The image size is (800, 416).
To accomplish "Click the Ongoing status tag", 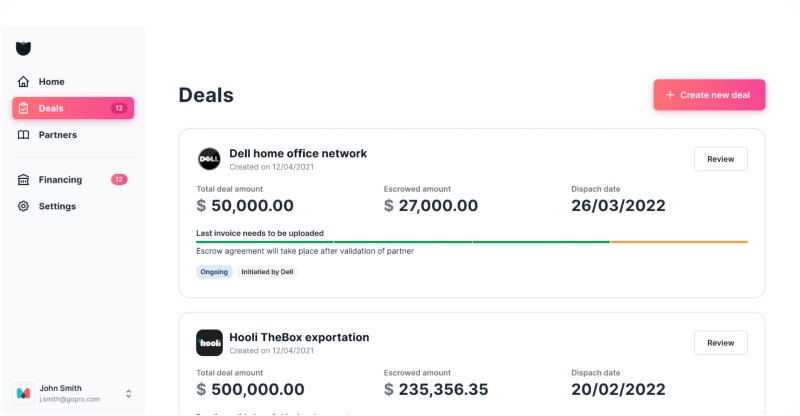I will coord(214,272).
